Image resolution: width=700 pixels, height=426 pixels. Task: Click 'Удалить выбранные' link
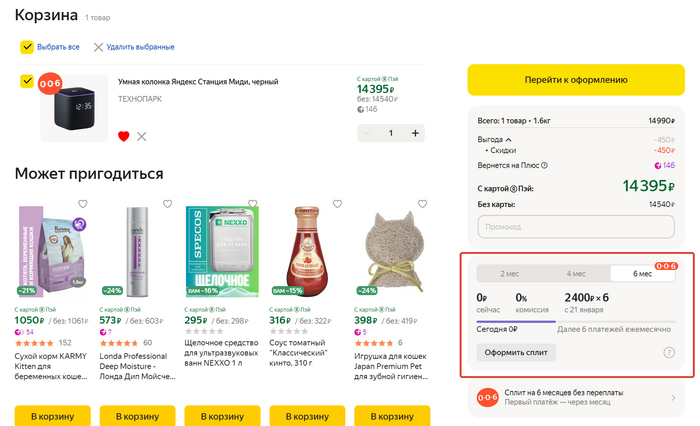(133, 47)
